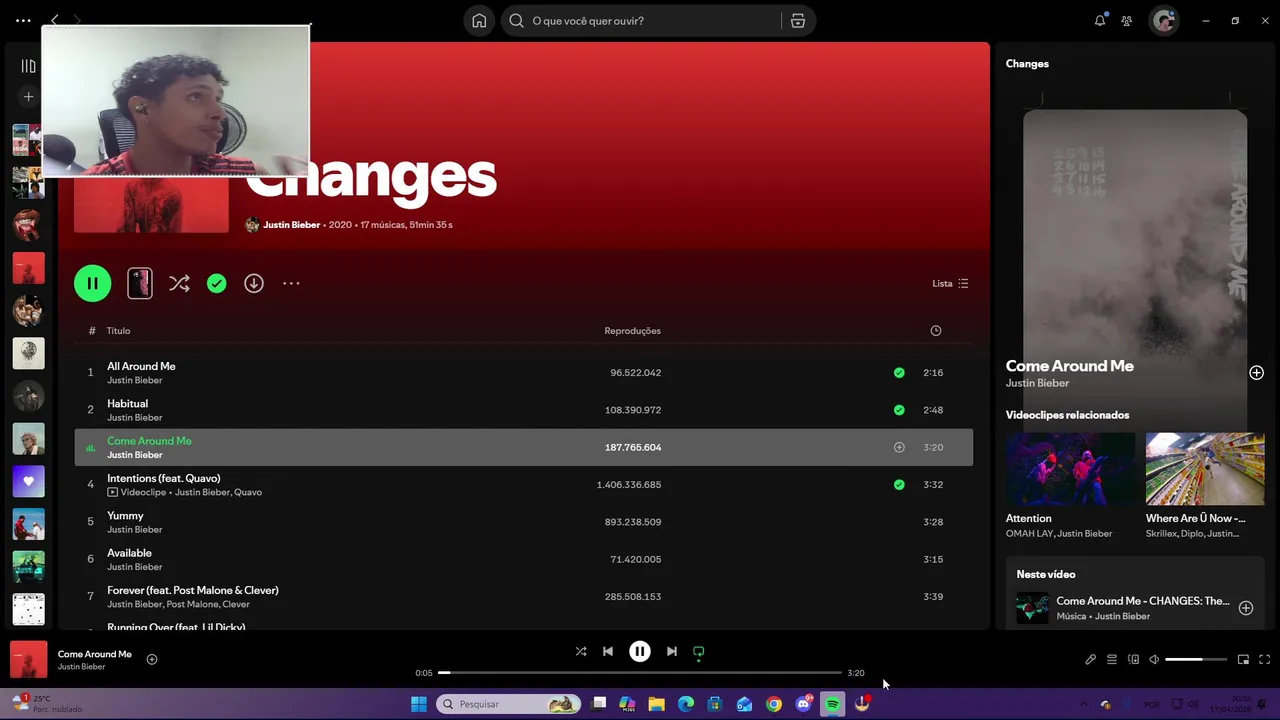This screenshot has width=1280, height=720.
Task: Open Quavo artist link under Intentions
Action: (x=248, y=492)
